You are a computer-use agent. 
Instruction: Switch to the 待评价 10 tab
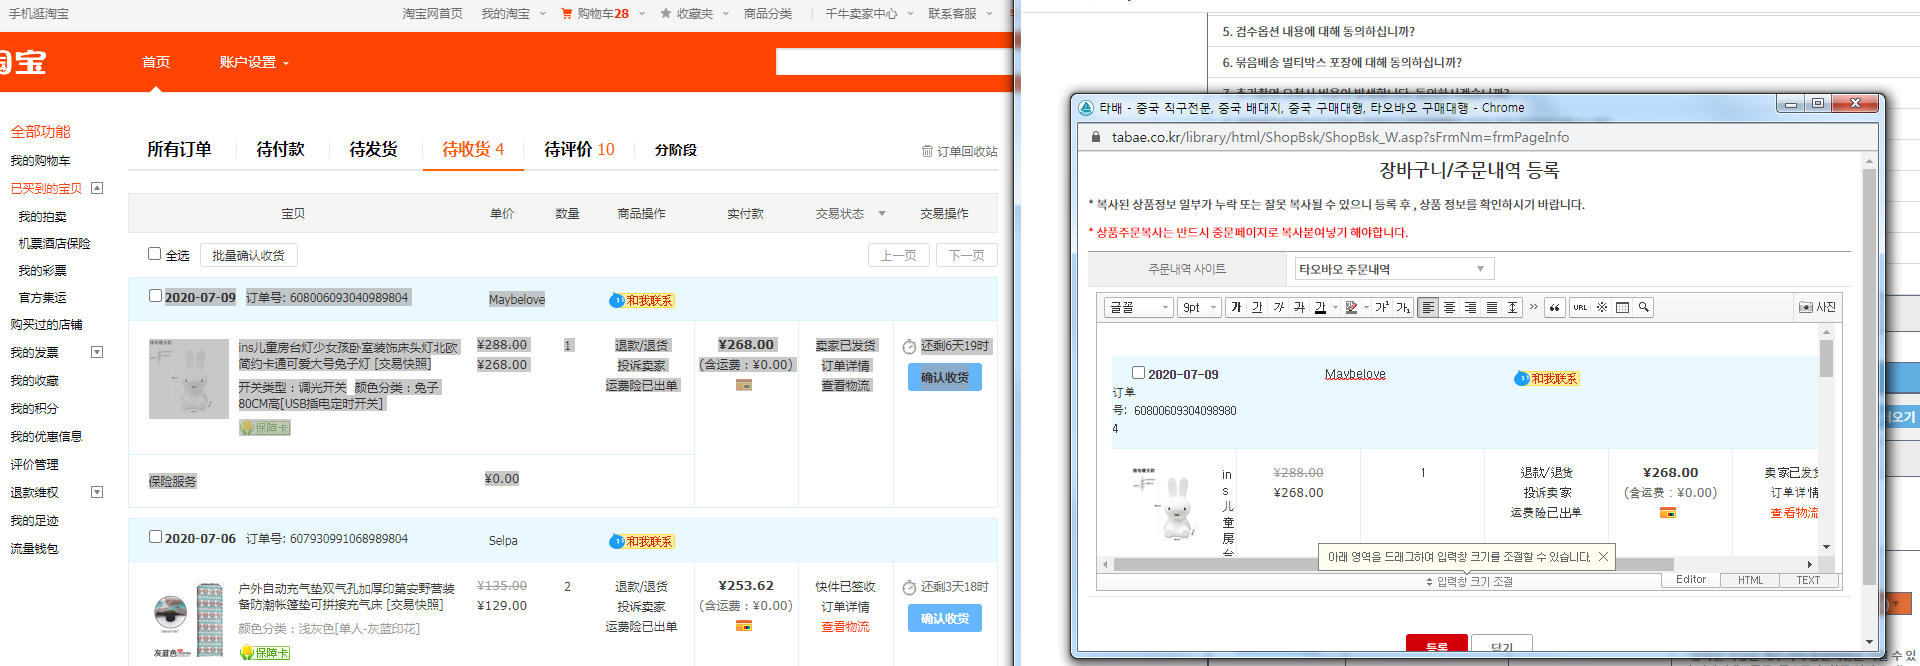click(x=579, y=149)
